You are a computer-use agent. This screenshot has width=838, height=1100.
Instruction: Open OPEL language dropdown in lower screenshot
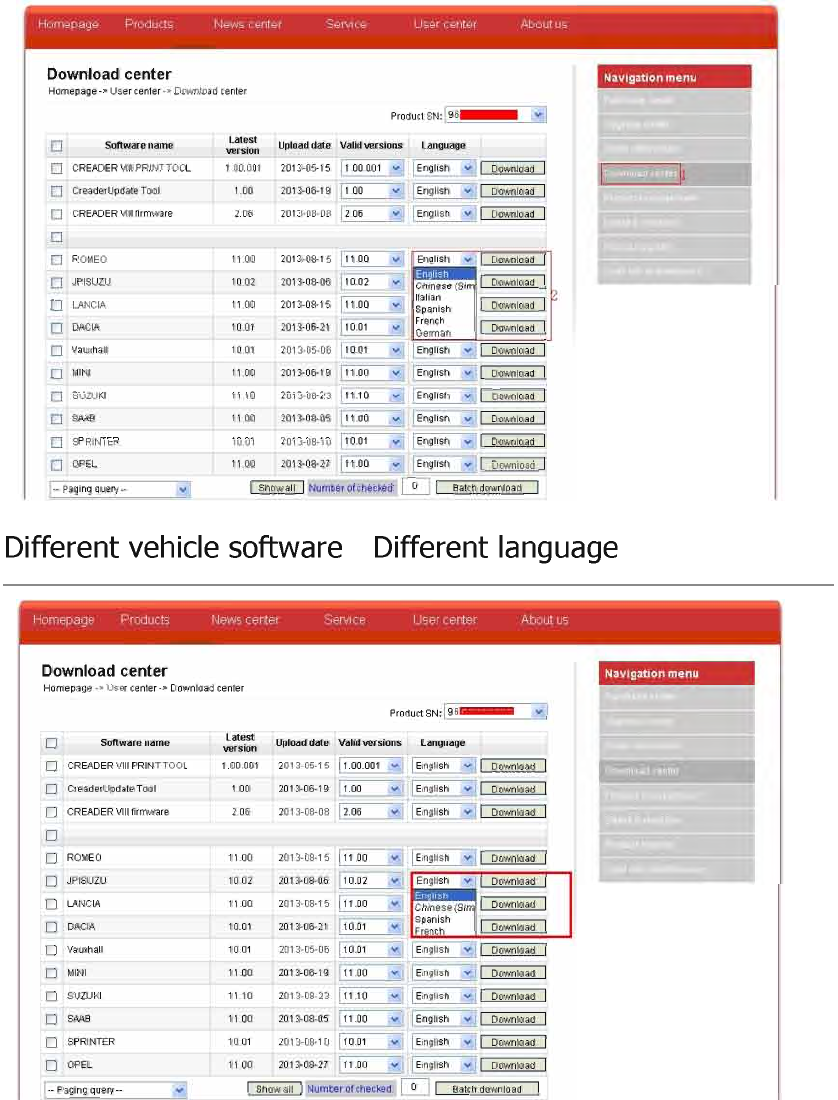pos(468,1066)
